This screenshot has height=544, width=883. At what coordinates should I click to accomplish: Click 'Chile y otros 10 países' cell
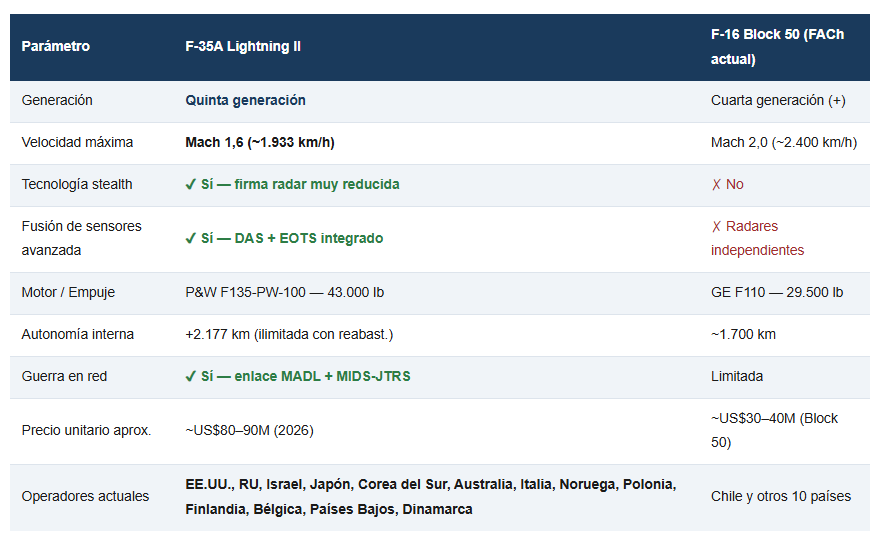point(781,496)
